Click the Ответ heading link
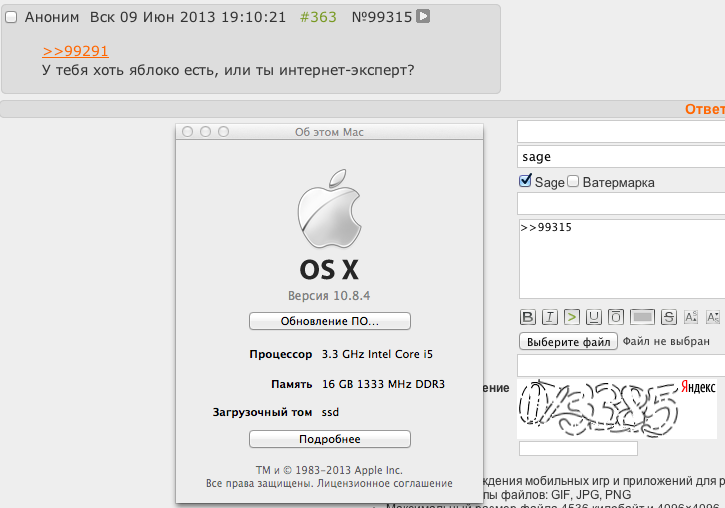This screenshot has width=725, height=508. pos(705,109)
